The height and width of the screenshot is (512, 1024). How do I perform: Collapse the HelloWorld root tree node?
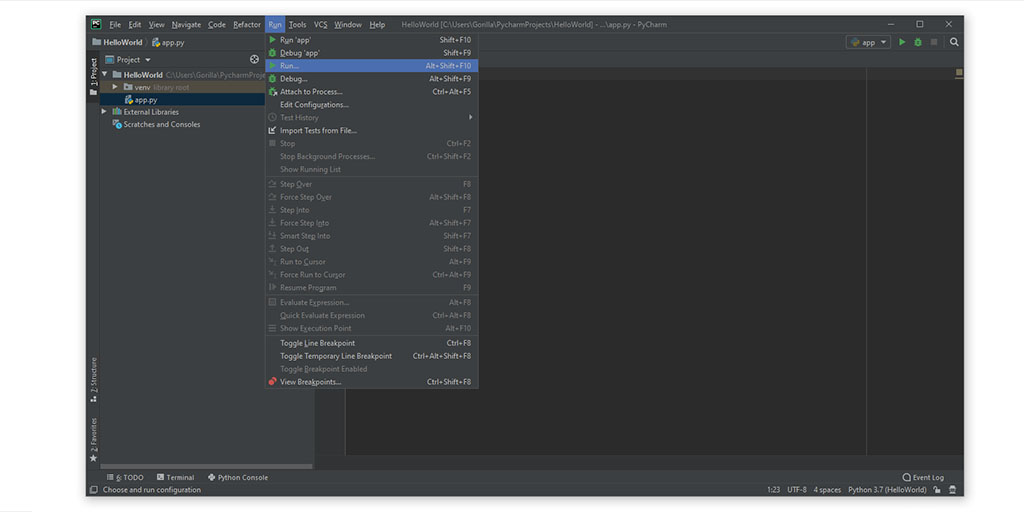pos(104,74)
